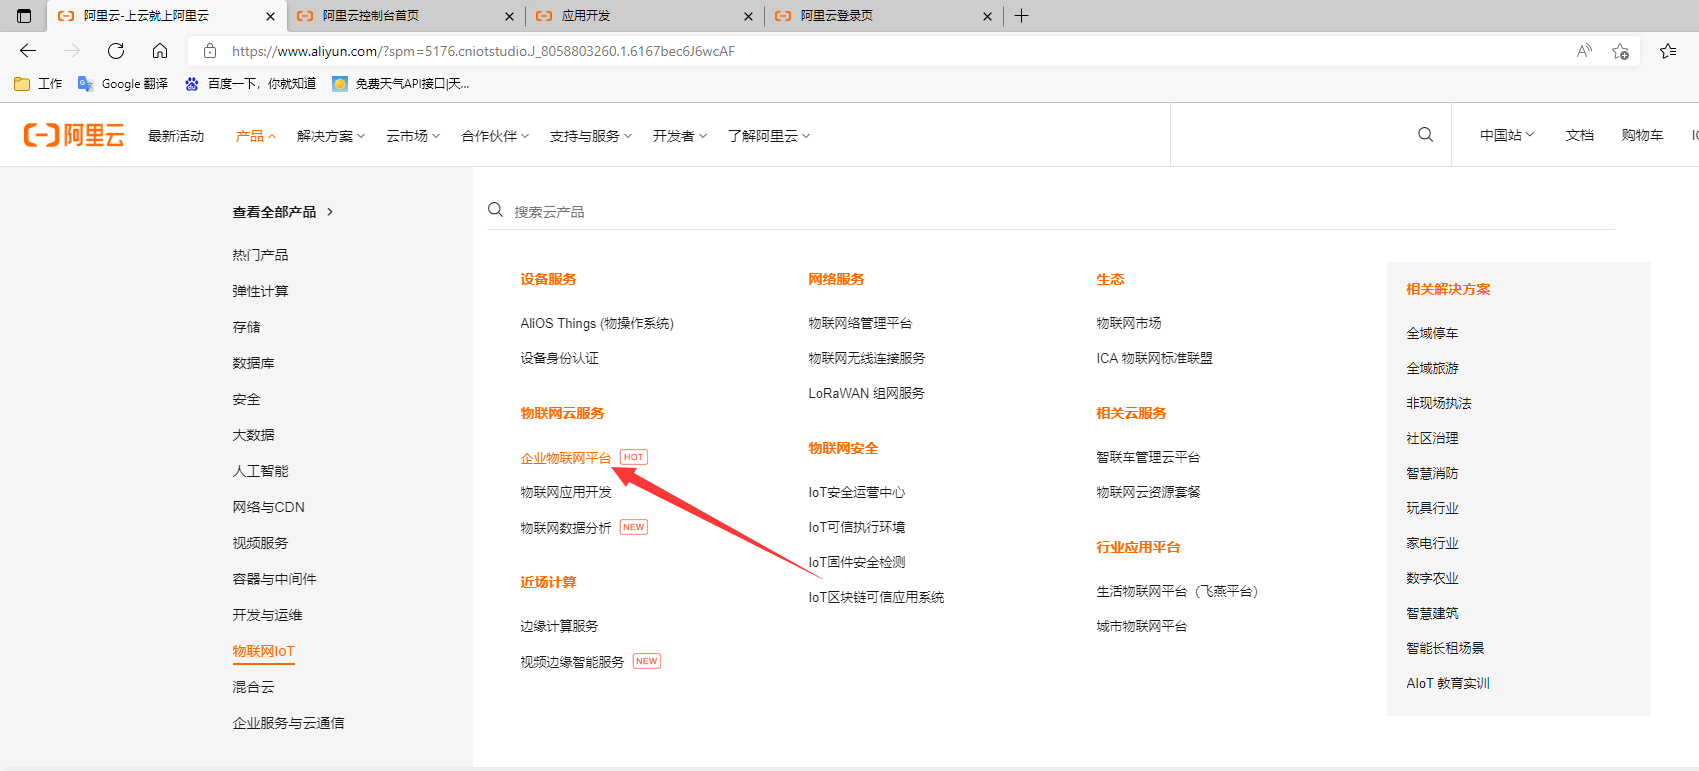
Task: Click the browser forward arrow
Action: click(x=72, y=51)
